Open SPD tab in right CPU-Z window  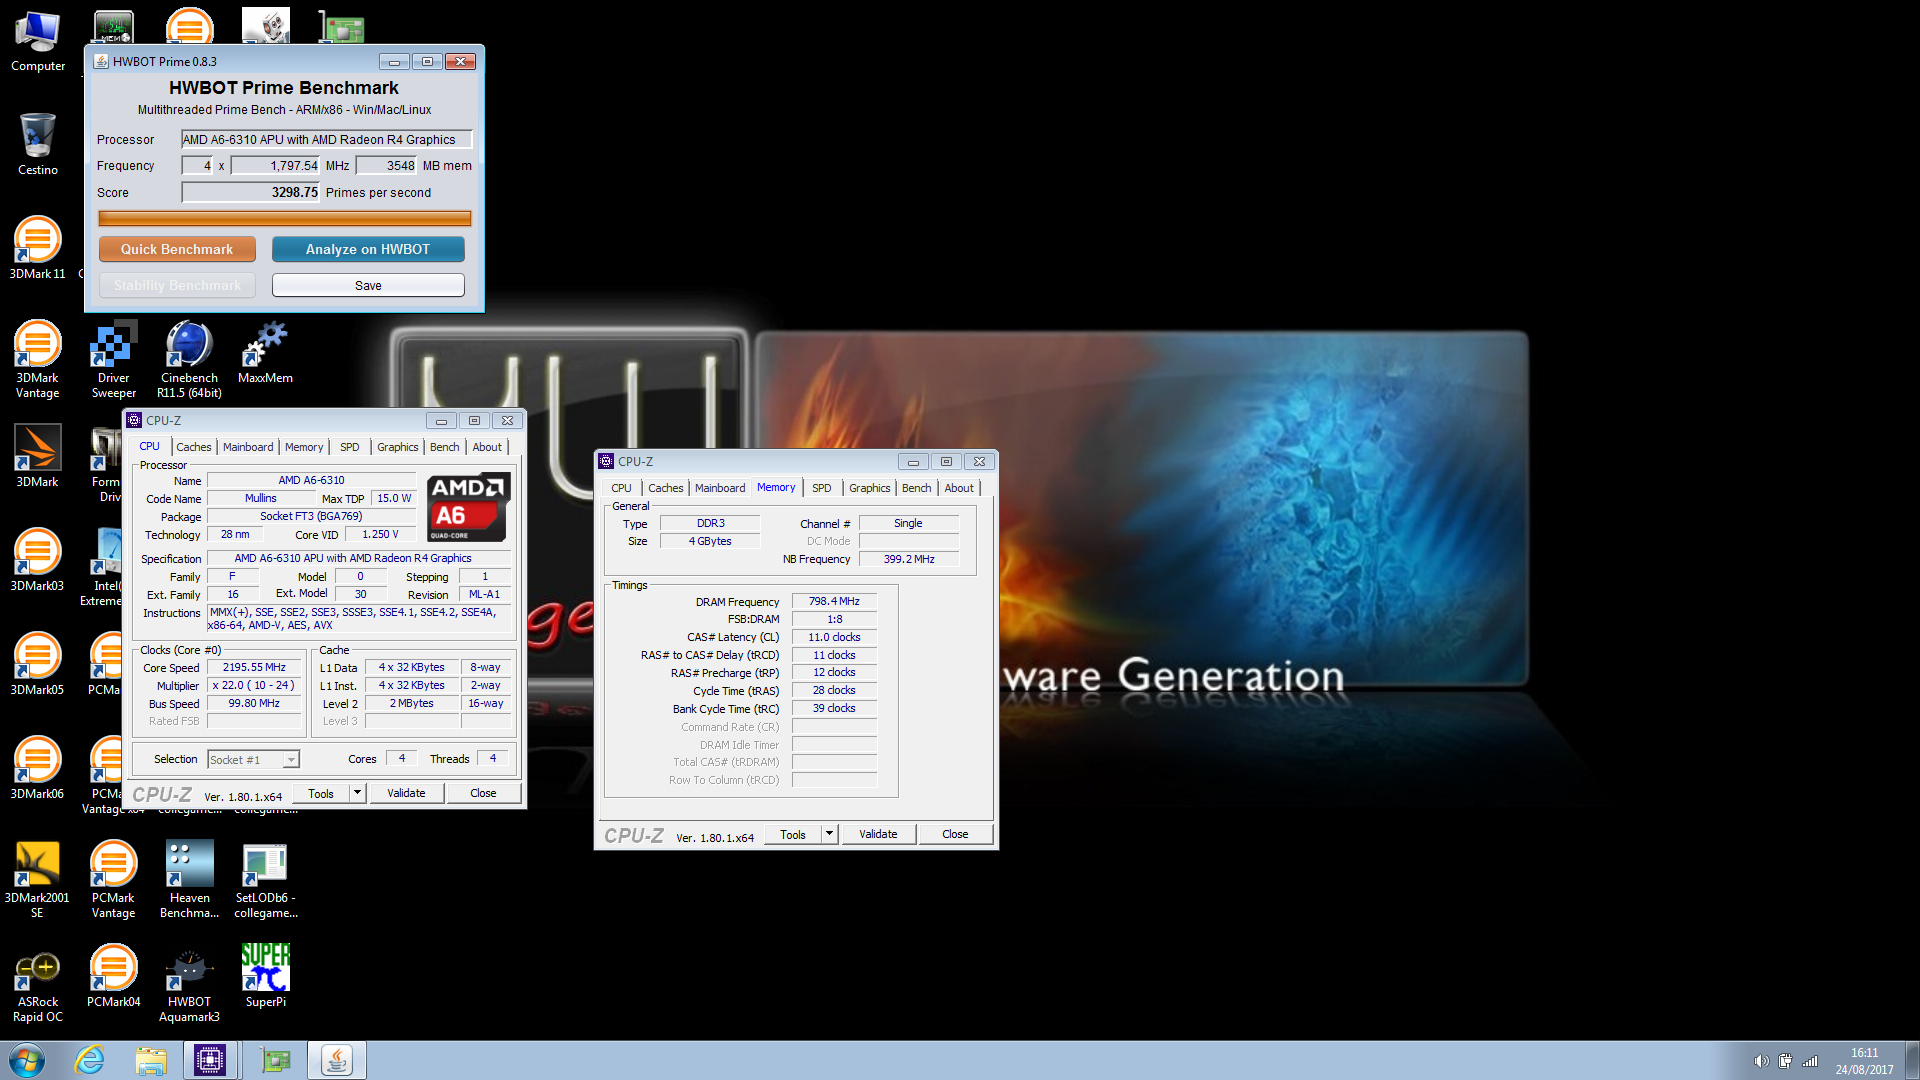822,488
